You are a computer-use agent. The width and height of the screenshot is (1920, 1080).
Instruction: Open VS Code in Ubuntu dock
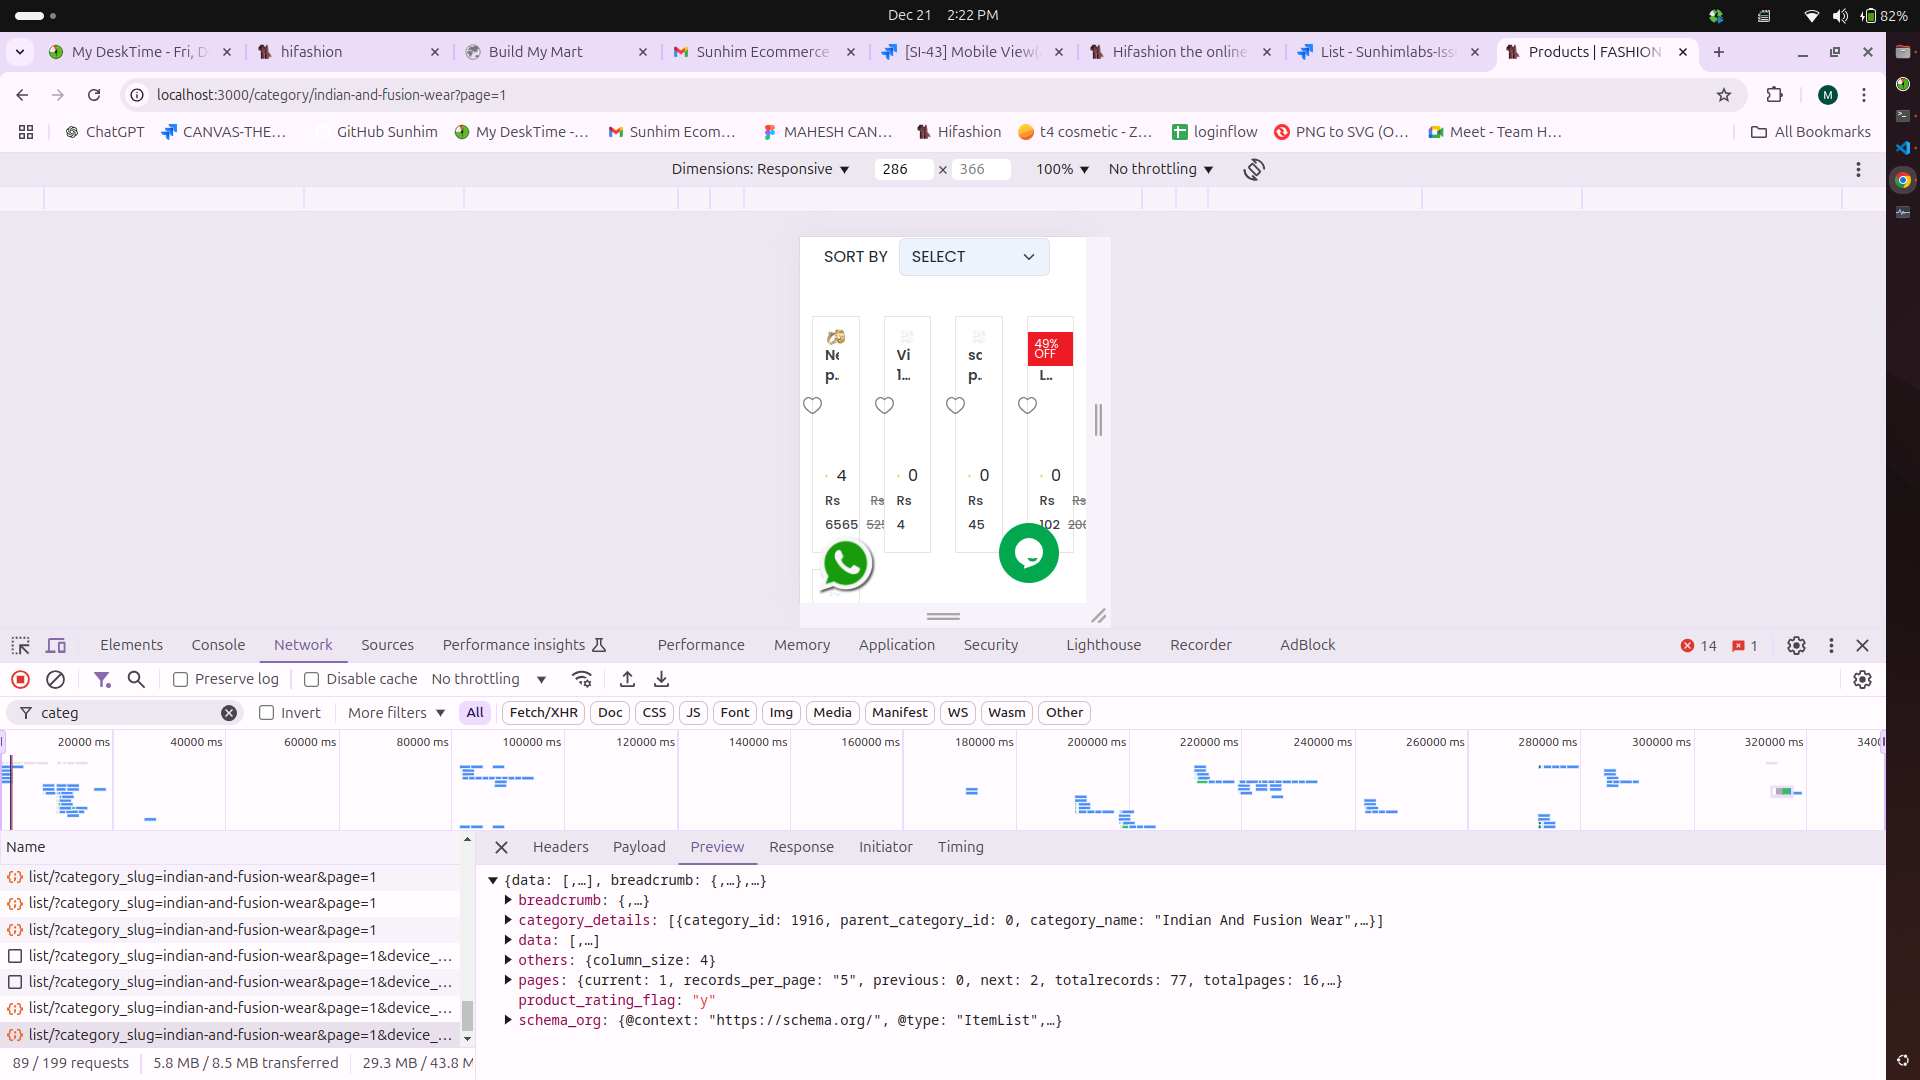(x=1903, y=148)
